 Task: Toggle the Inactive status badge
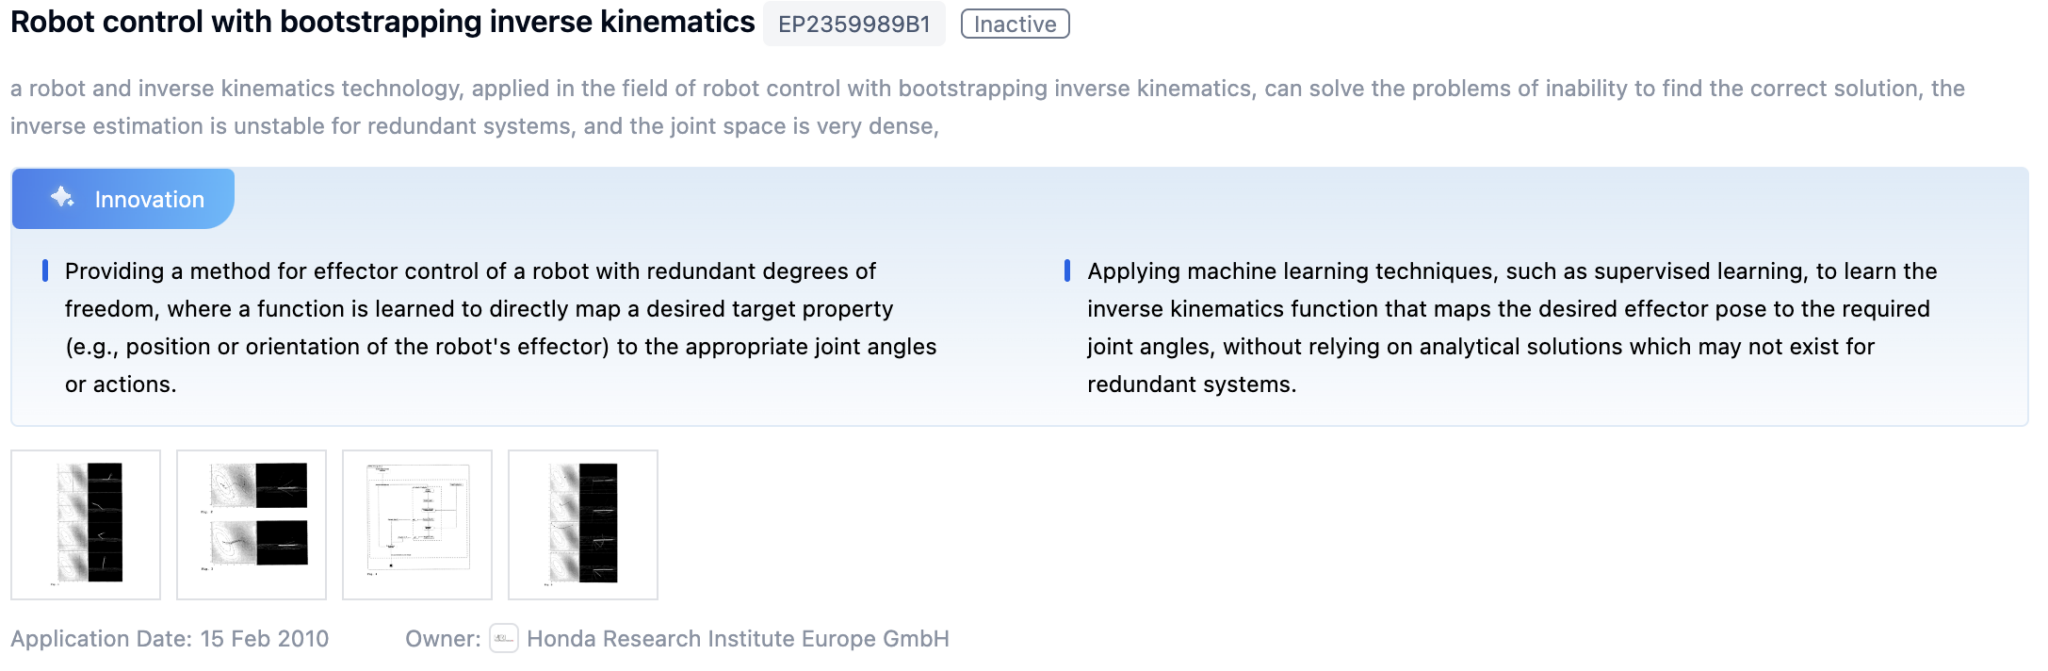click(x=1013, y=23)
